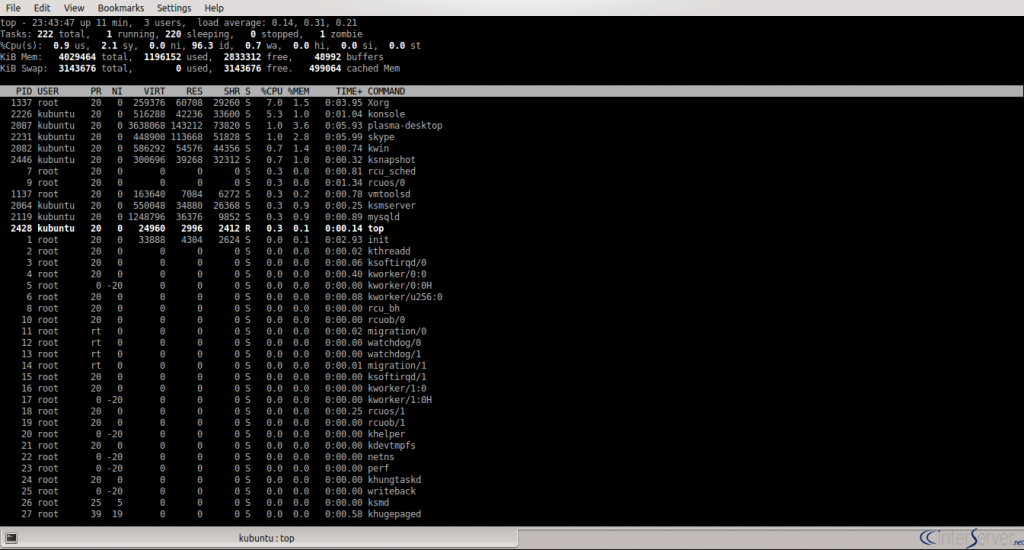The width and height of the screenshot is (1024, 550).
Task: Click the rcuos/0 process name
Action: coord(386,183)
